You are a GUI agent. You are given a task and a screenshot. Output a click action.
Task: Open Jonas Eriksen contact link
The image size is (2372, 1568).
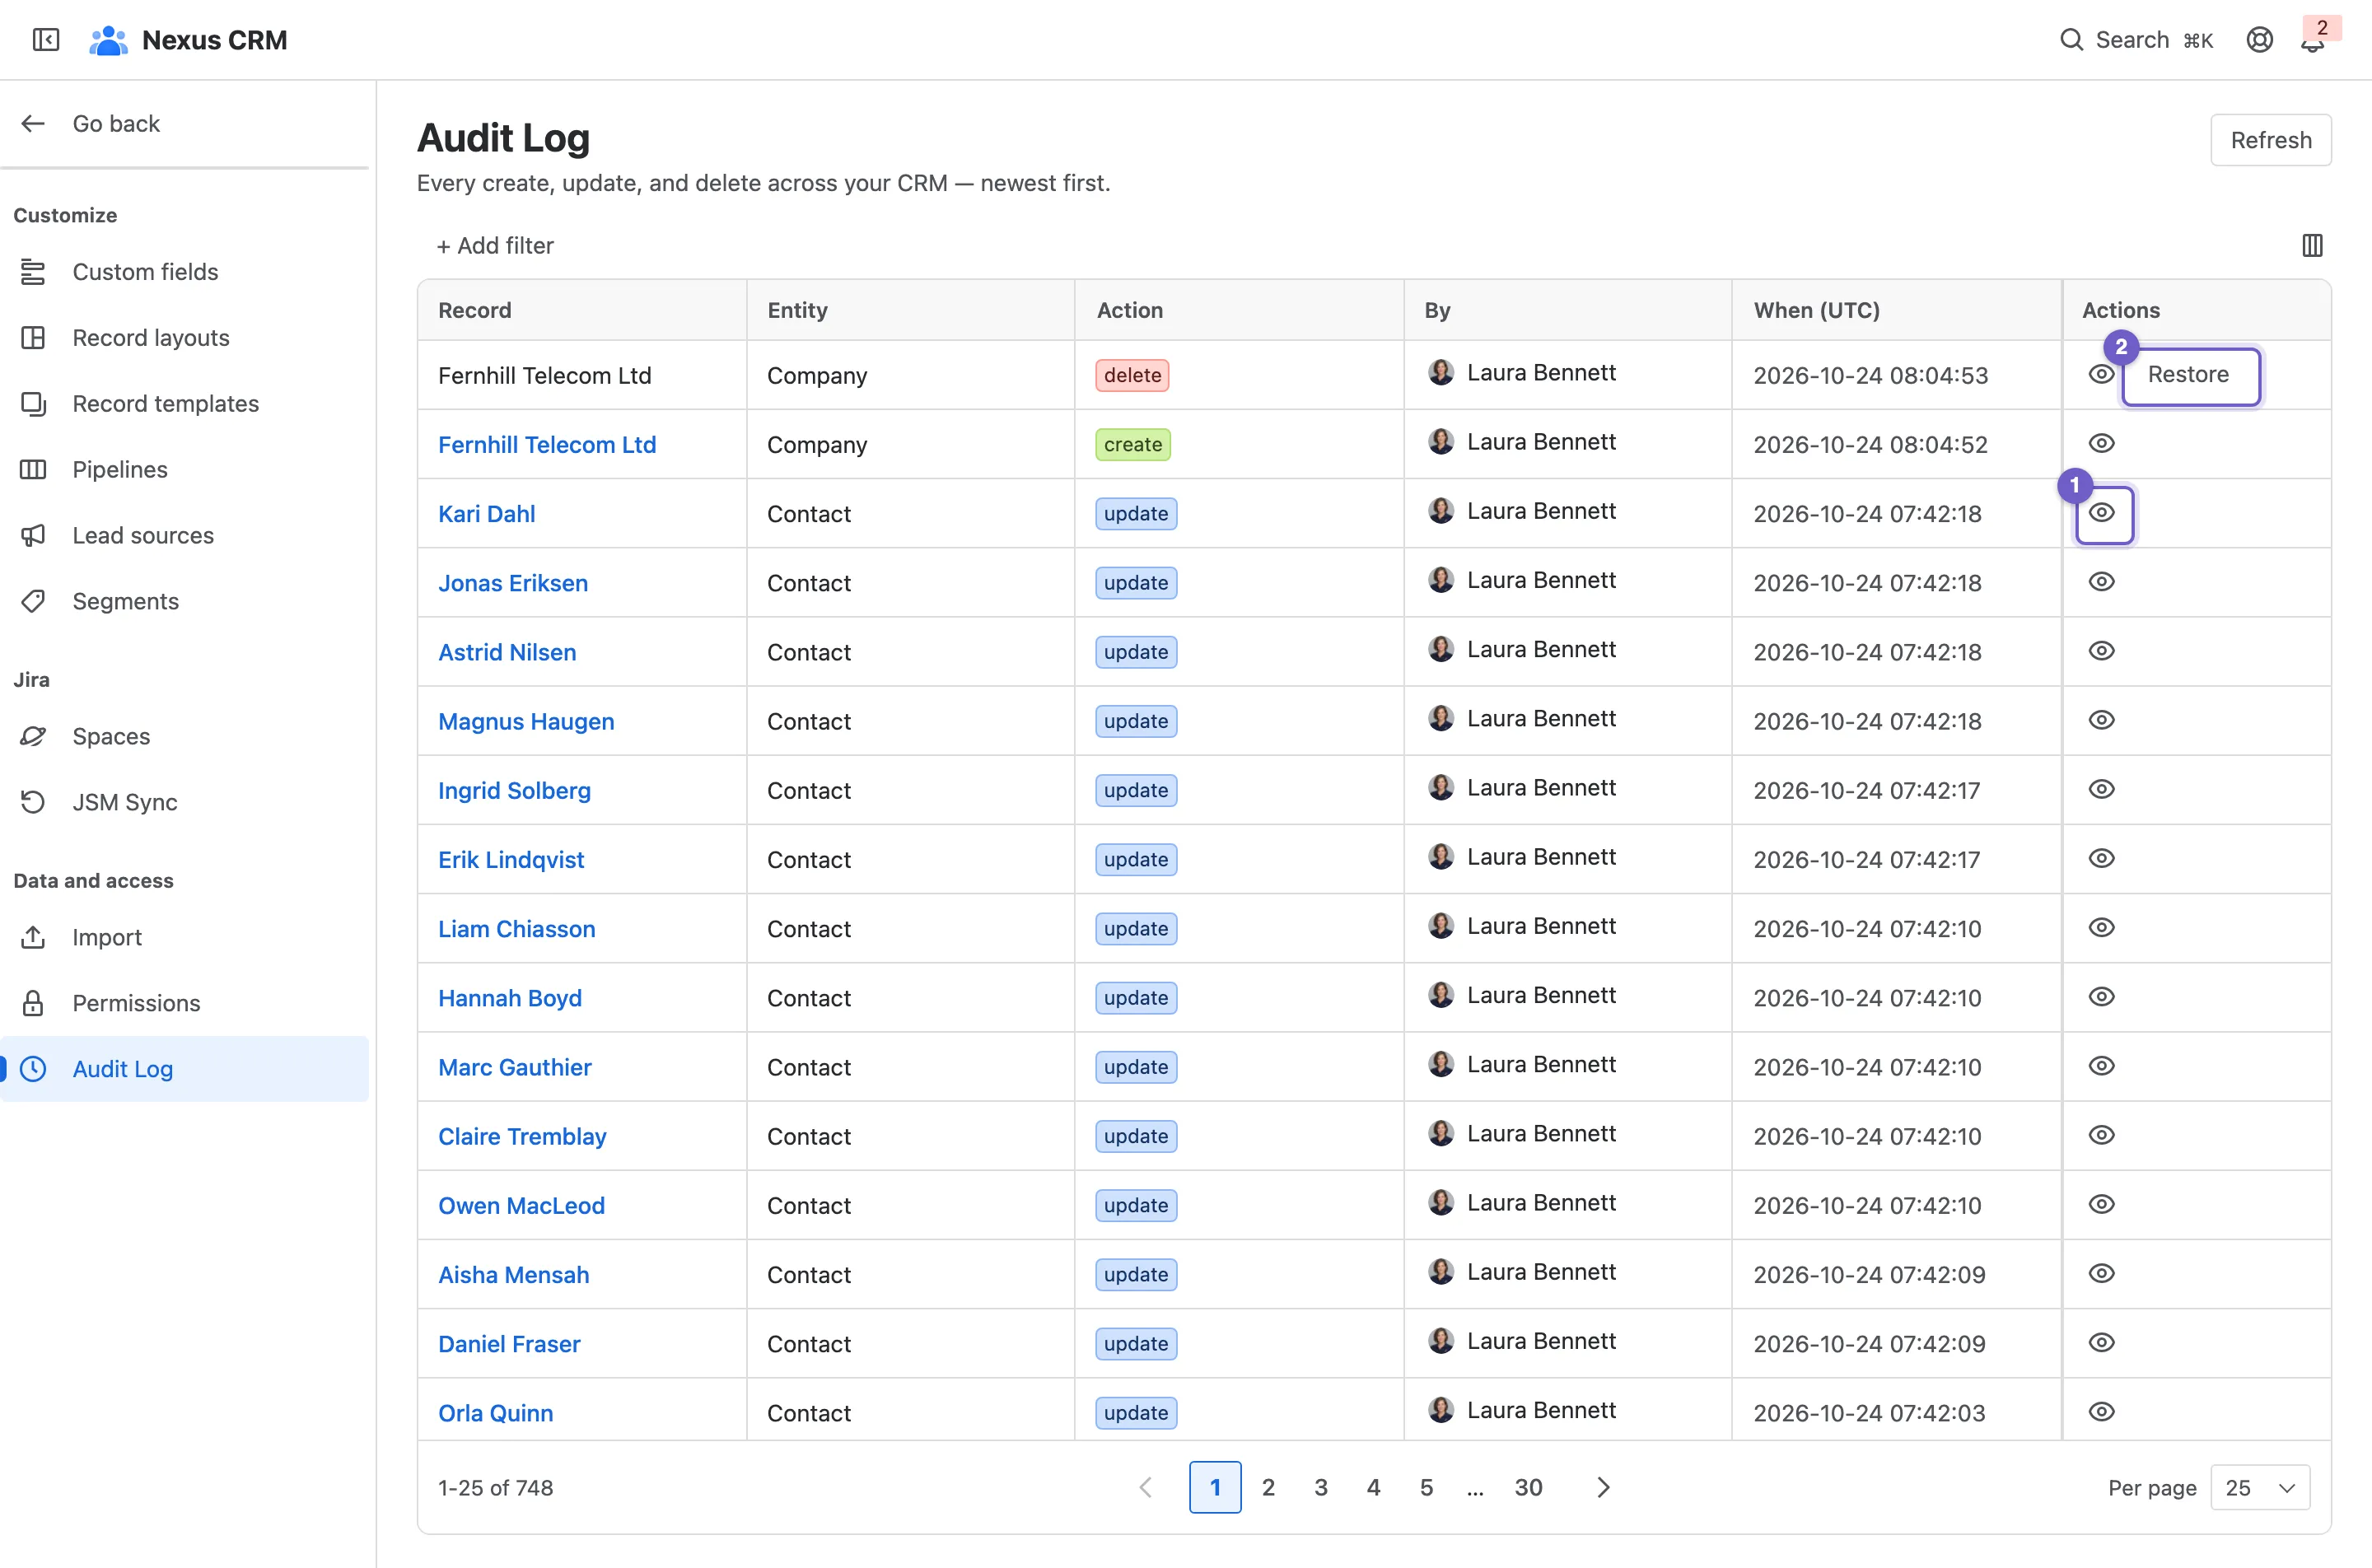(513, 583)
